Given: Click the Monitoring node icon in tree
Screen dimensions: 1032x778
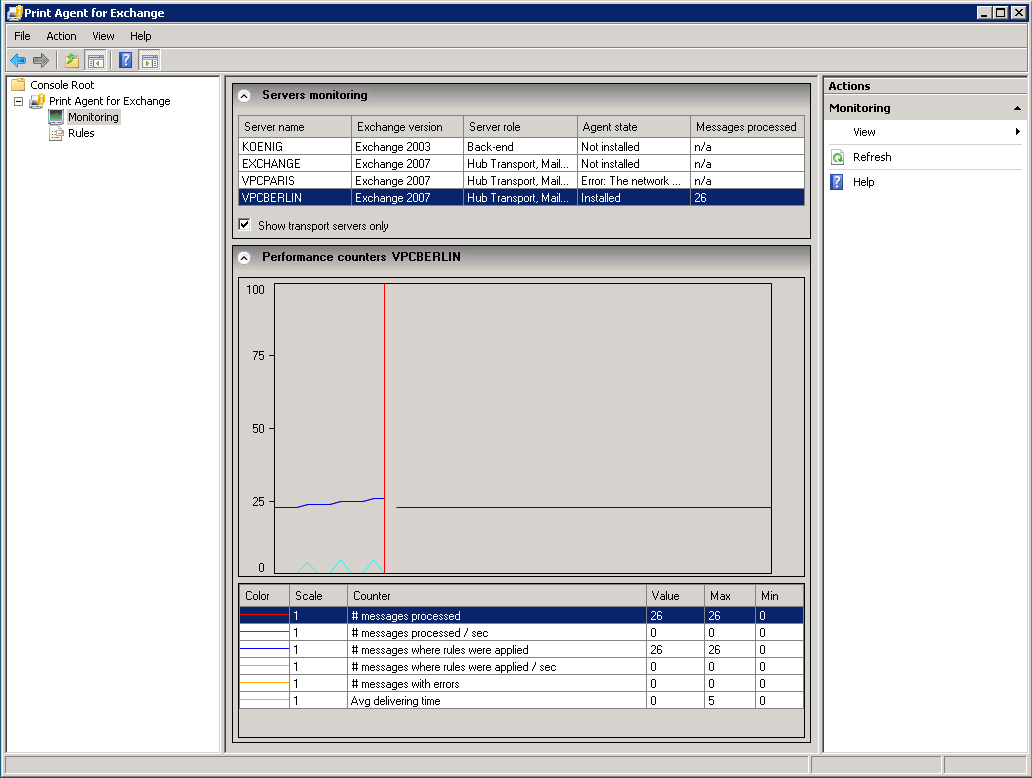Looking at the screenshot, I should 56,117.
